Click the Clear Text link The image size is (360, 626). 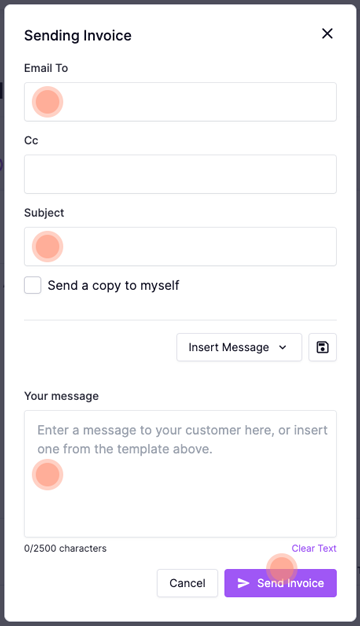coord(314,548)
